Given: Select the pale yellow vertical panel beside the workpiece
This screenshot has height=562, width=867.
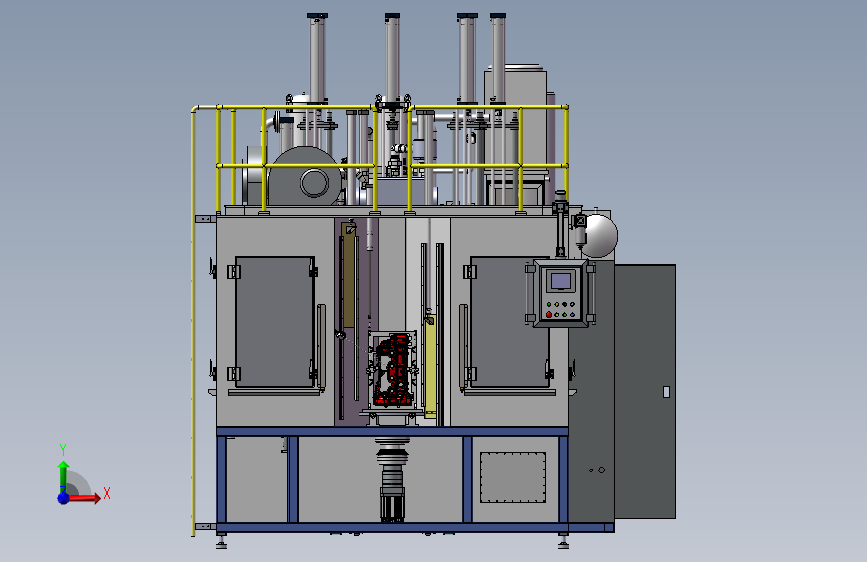Looking at the screenshot, I should tap(430, 365).
